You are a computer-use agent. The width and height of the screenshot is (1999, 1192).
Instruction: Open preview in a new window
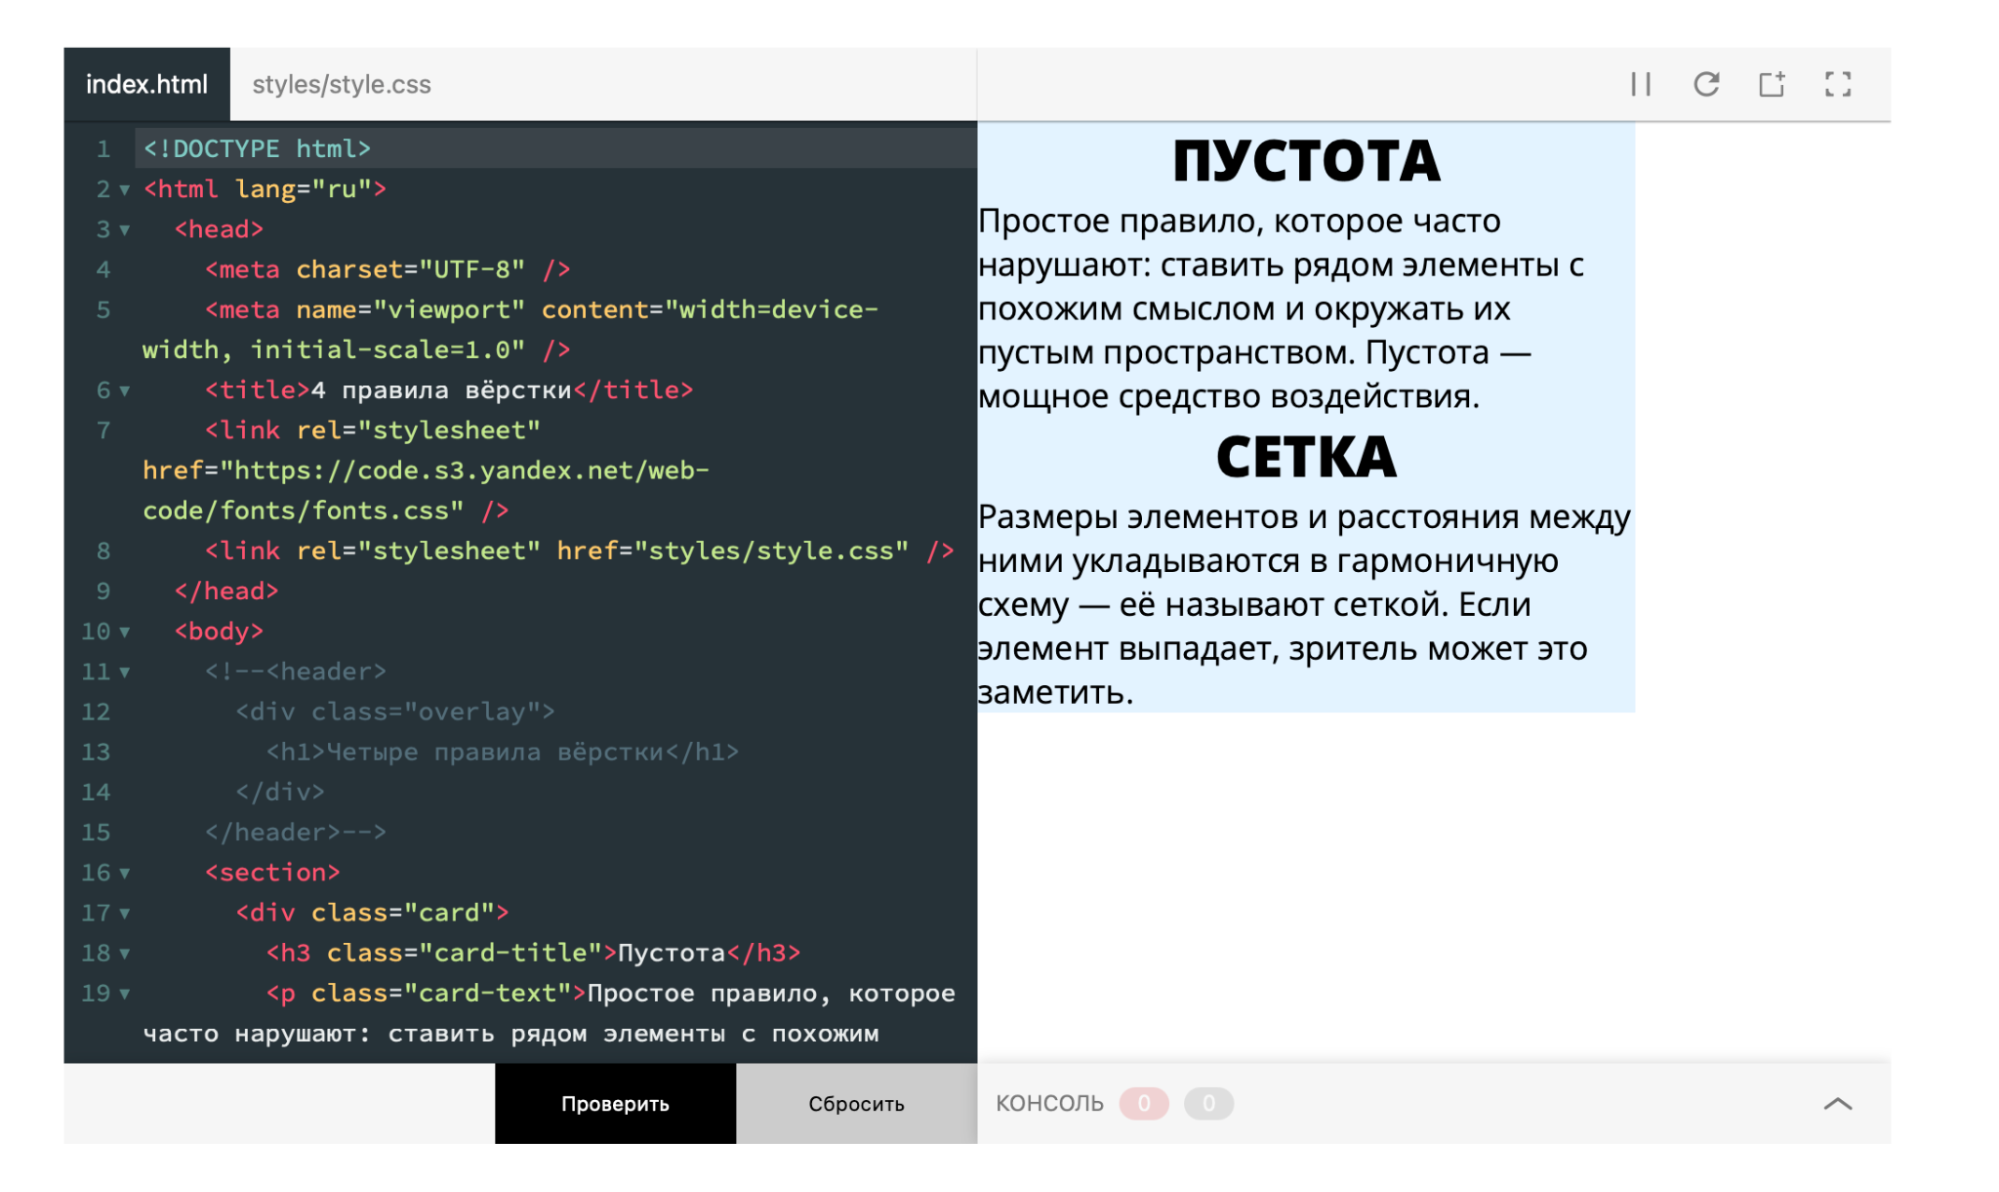1772,85
